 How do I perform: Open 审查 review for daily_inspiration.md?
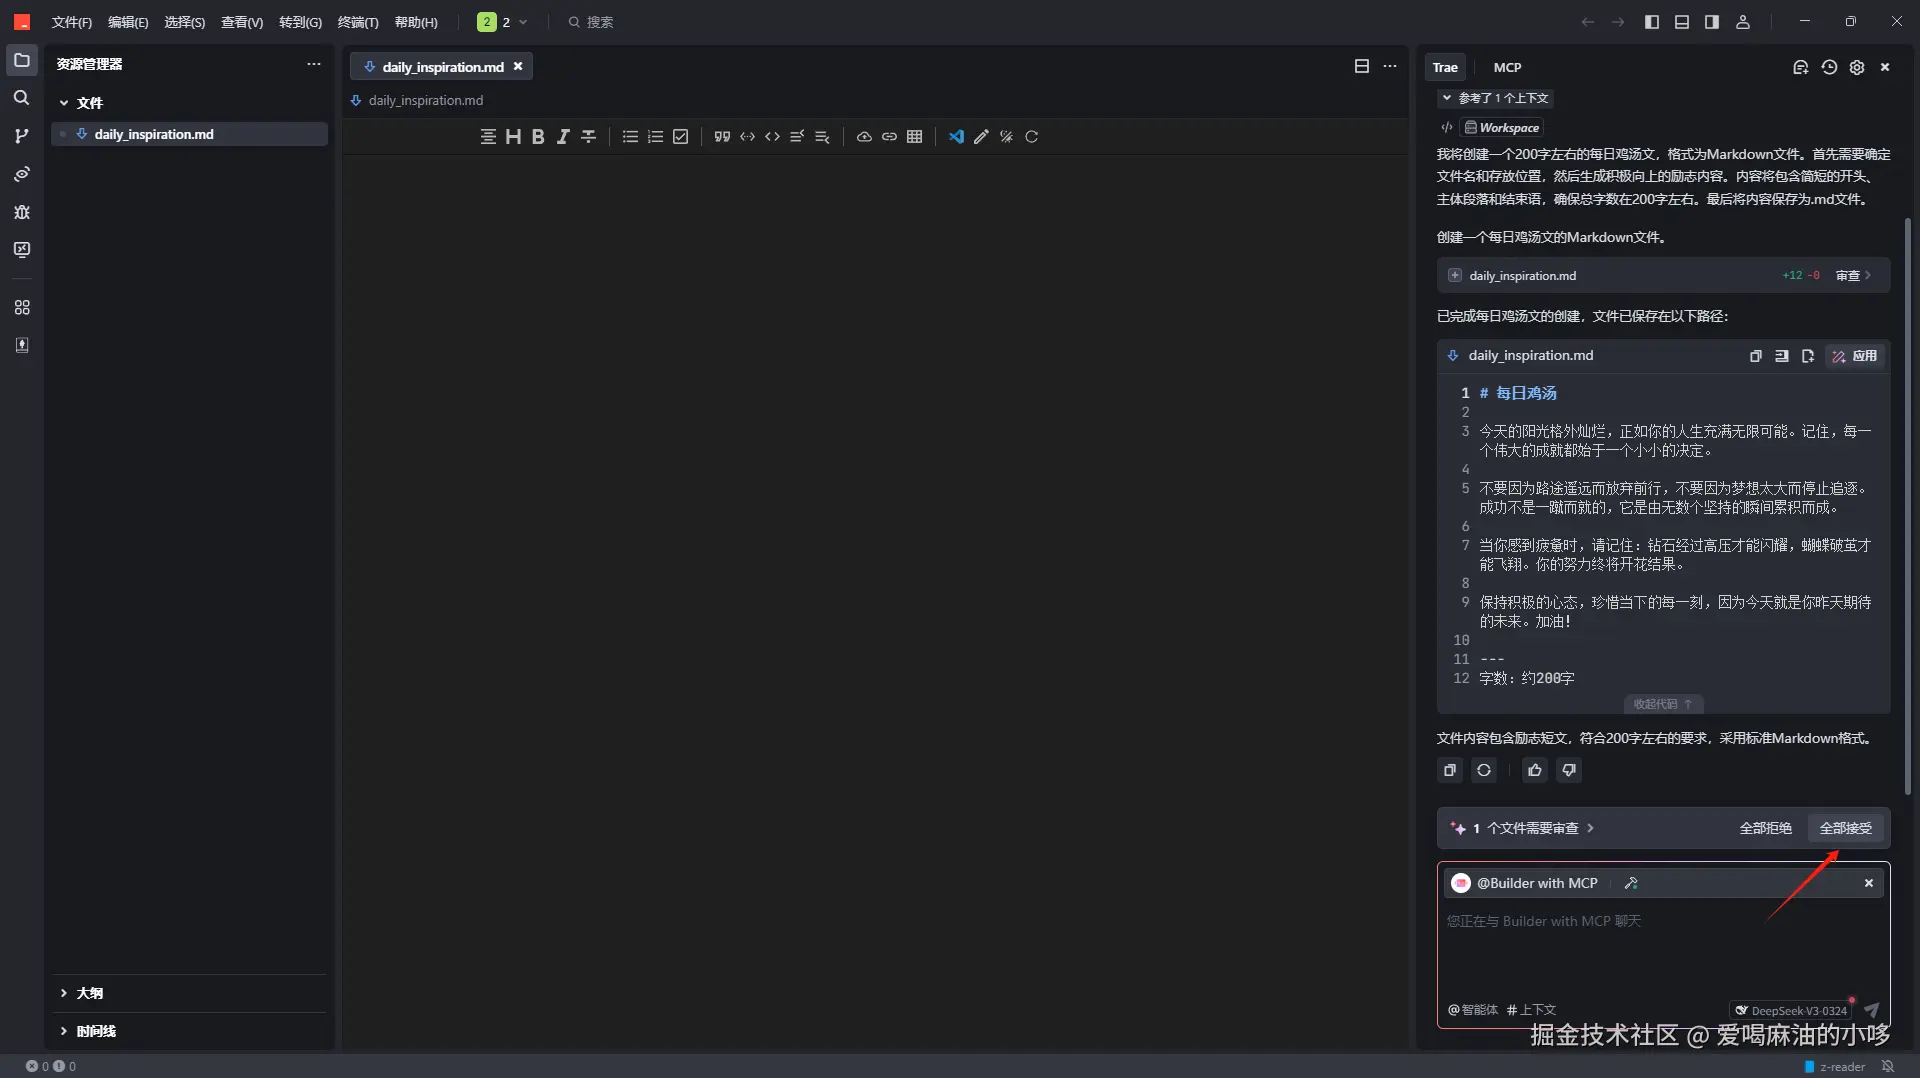1853,276
